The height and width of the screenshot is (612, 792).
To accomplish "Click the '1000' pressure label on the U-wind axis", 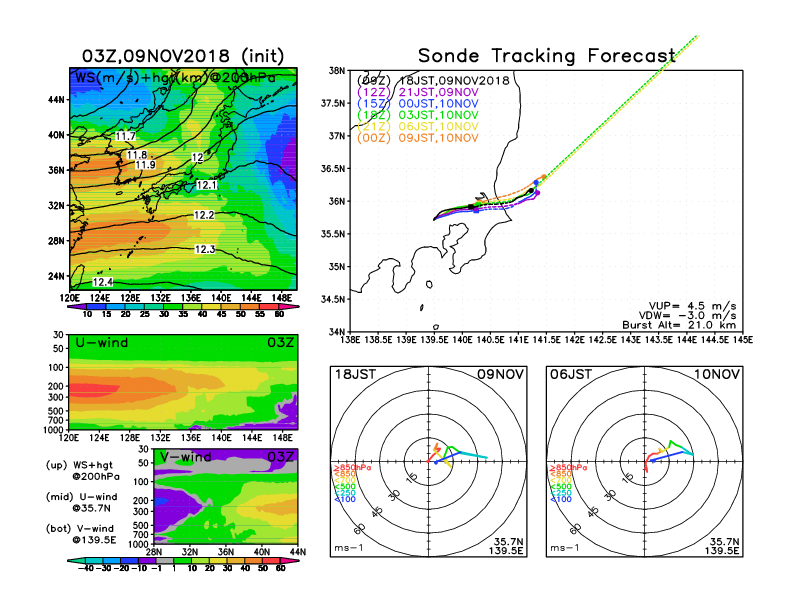I will [x=55, y=430].
